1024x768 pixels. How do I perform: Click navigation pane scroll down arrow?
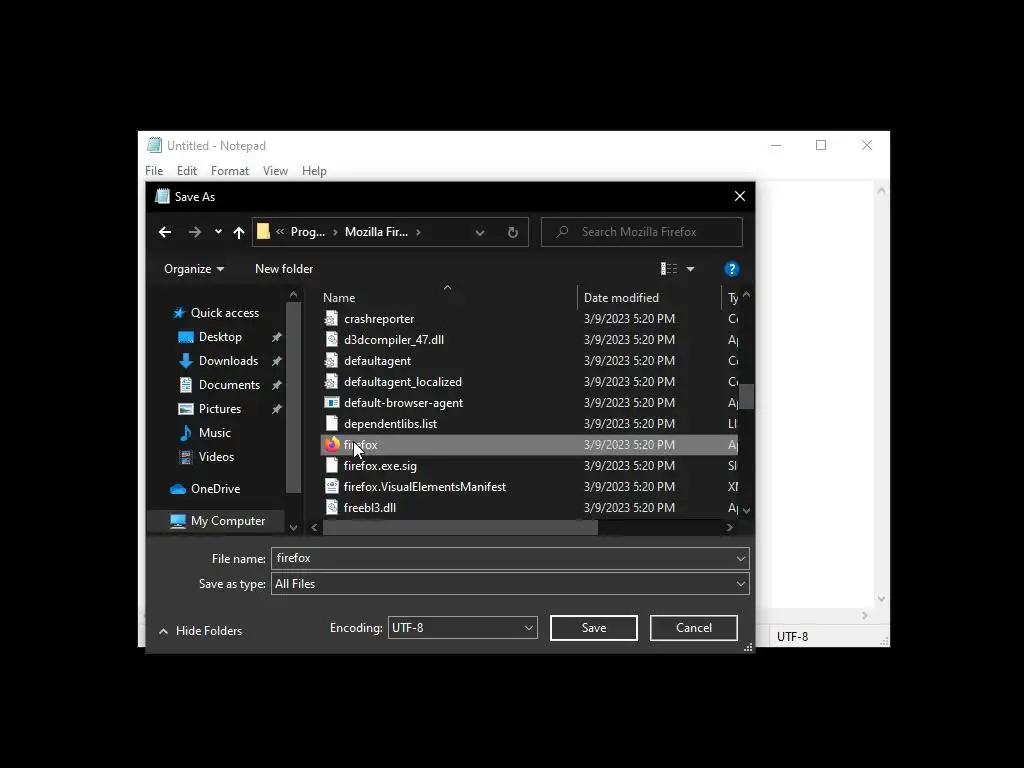(x=293, y=528)
